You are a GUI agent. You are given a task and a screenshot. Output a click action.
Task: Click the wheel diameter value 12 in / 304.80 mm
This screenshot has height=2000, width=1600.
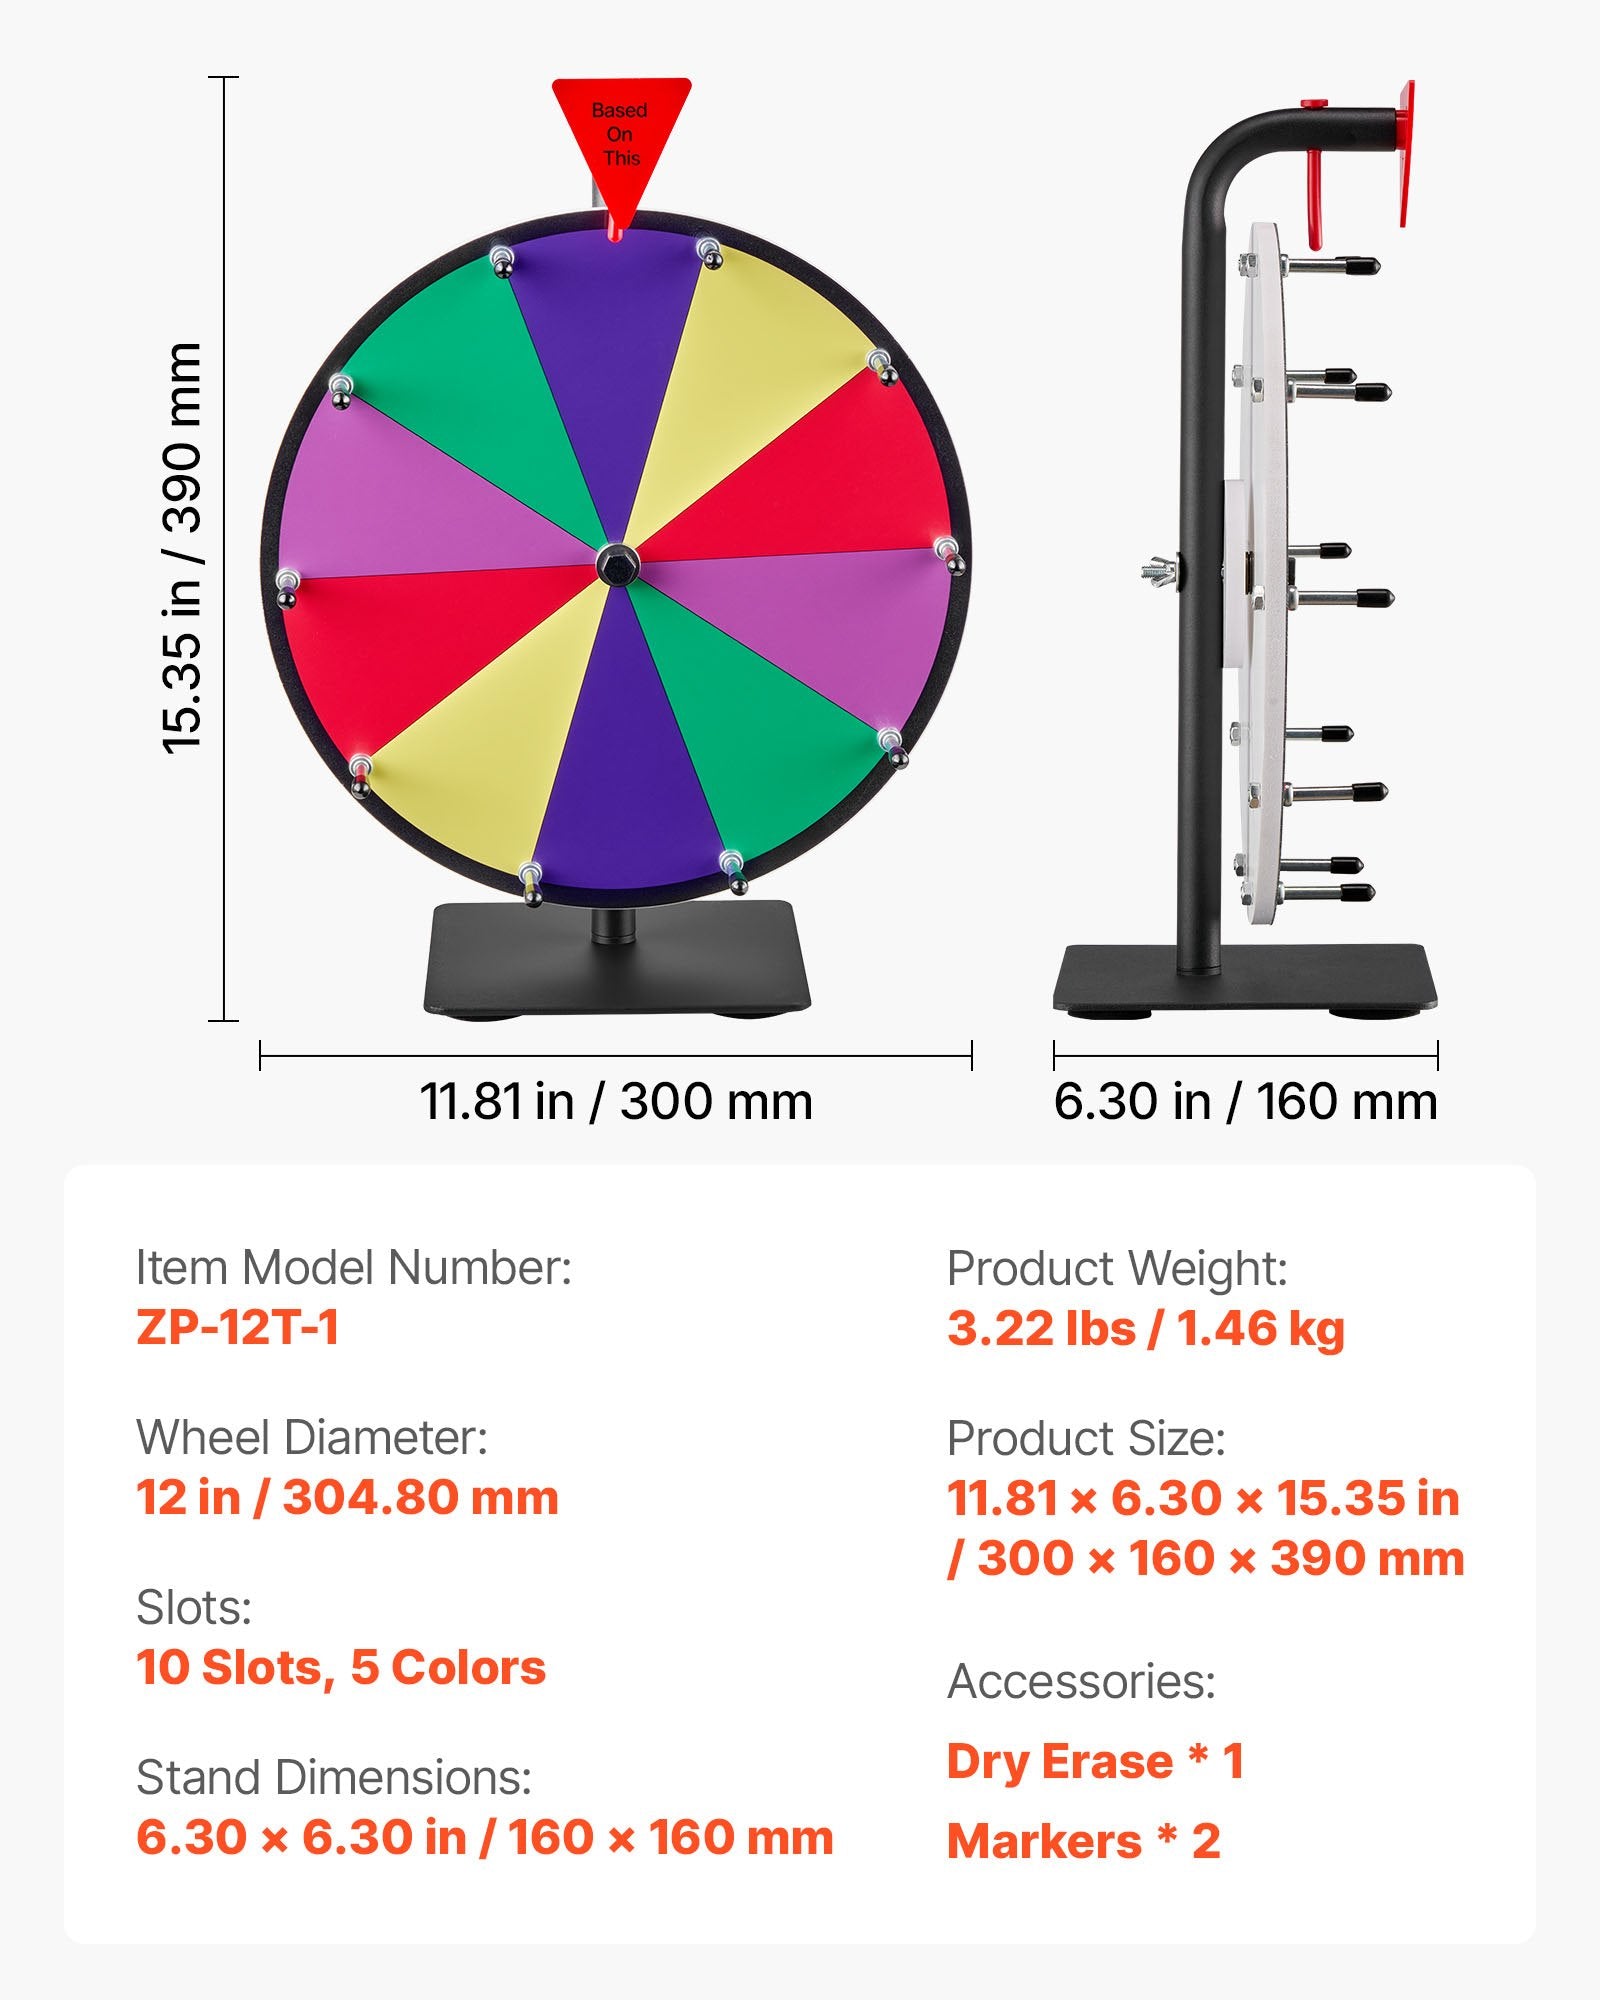coord(347,1497)
